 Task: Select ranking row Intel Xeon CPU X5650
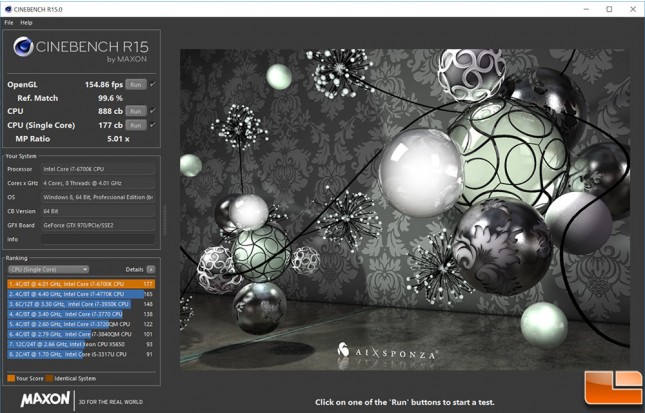point(81,344)
